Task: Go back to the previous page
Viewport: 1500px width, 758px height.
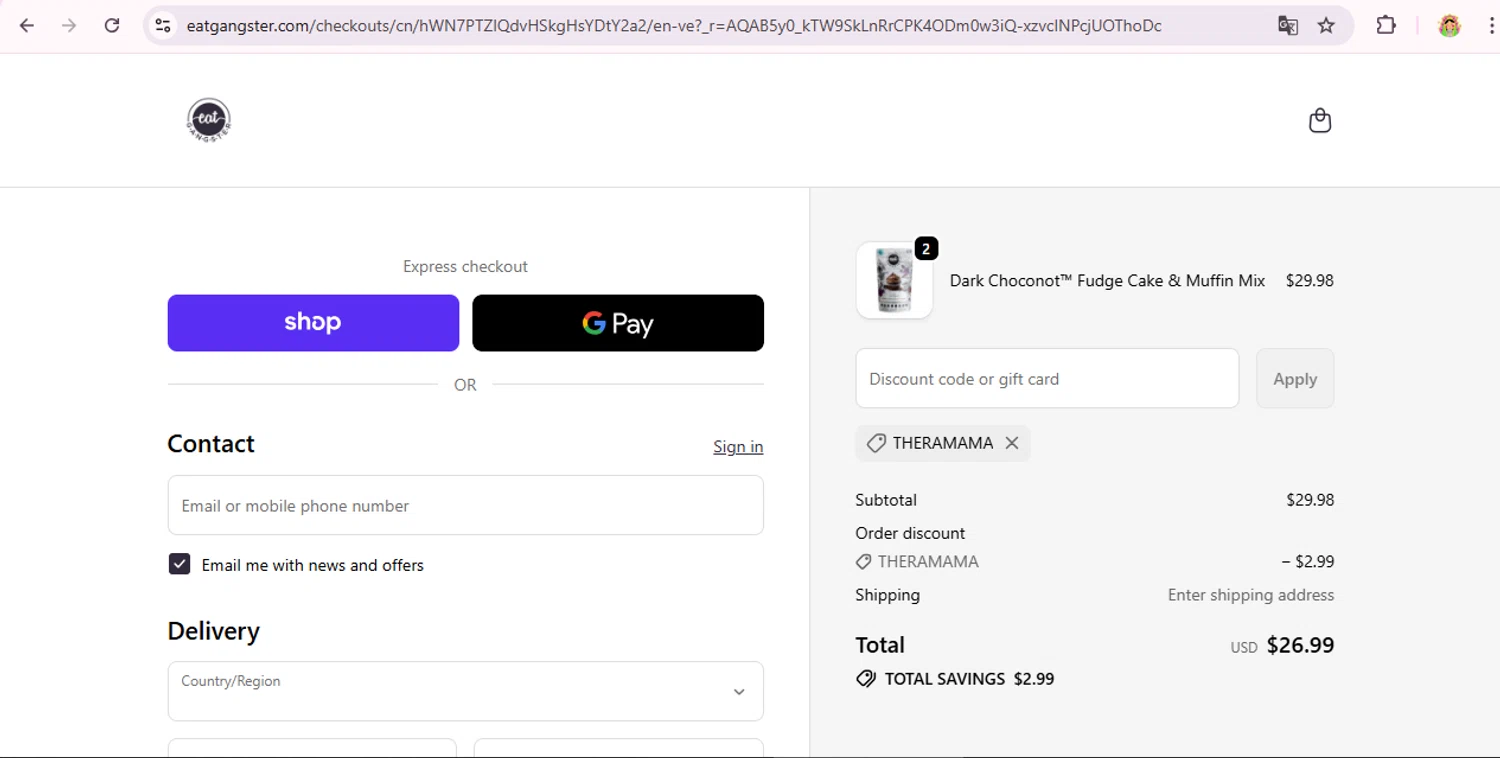Action: coord(27,26)
